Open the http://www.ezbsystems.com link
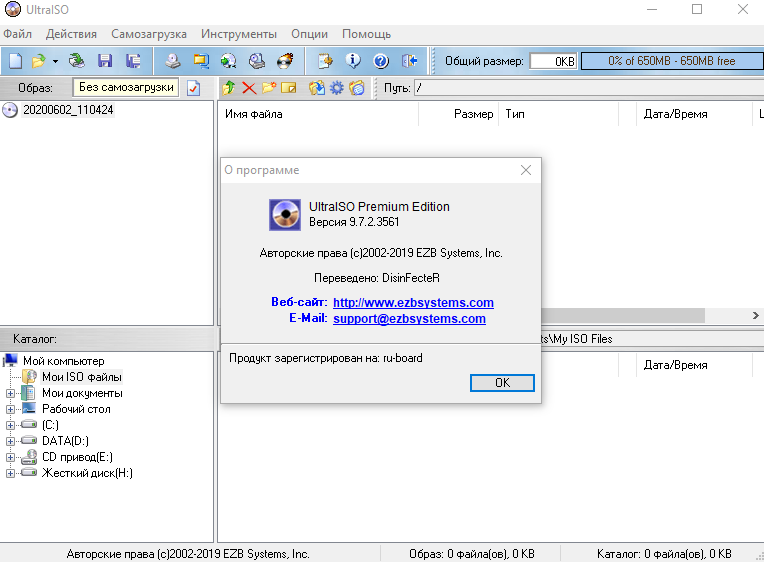The width and height of the screenshot is (764, 562). click(x=413, y=303)
